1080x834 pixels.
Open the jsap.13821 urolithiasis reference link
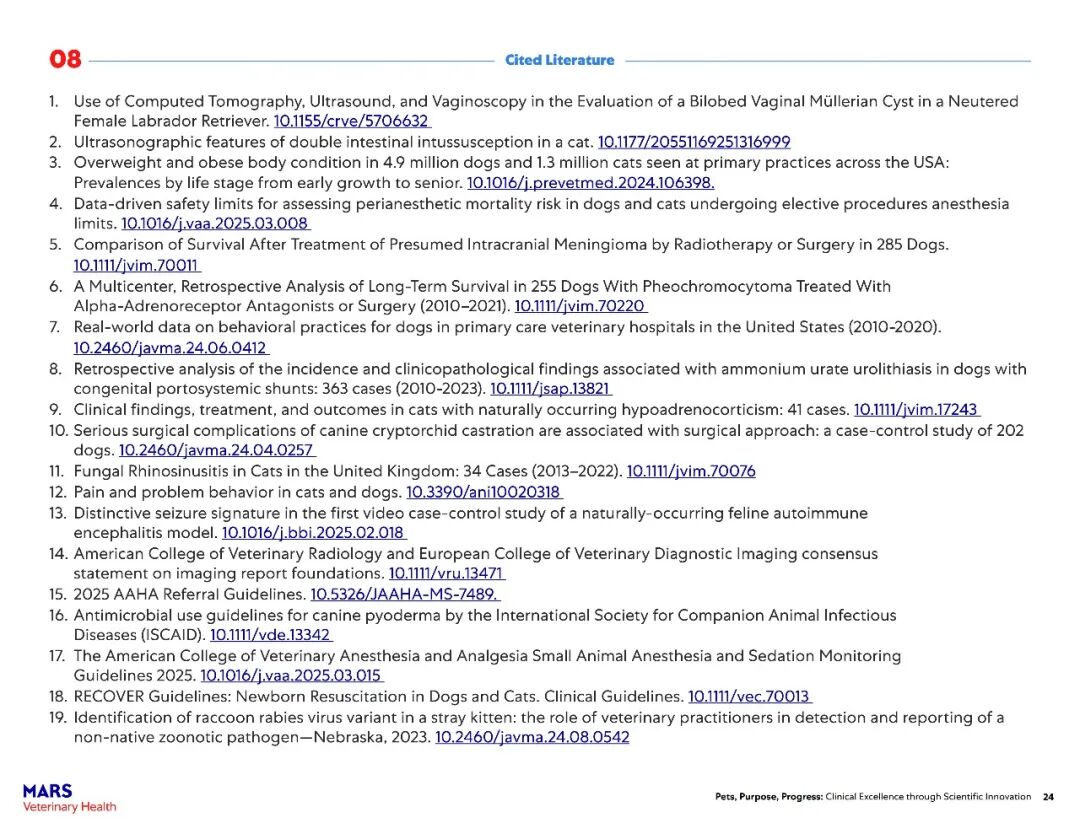click(550, 389)
